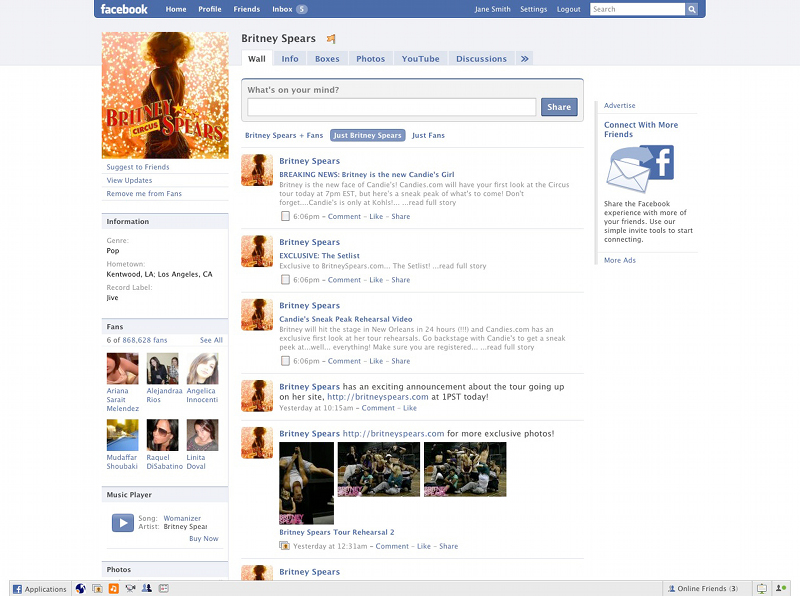Open Settings in top bar

point(534,9)
